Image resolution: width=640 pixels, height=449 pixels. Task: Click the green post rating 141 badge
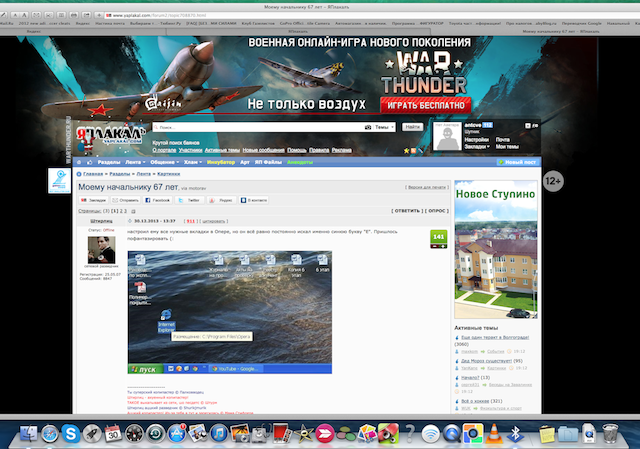[438, 237]
